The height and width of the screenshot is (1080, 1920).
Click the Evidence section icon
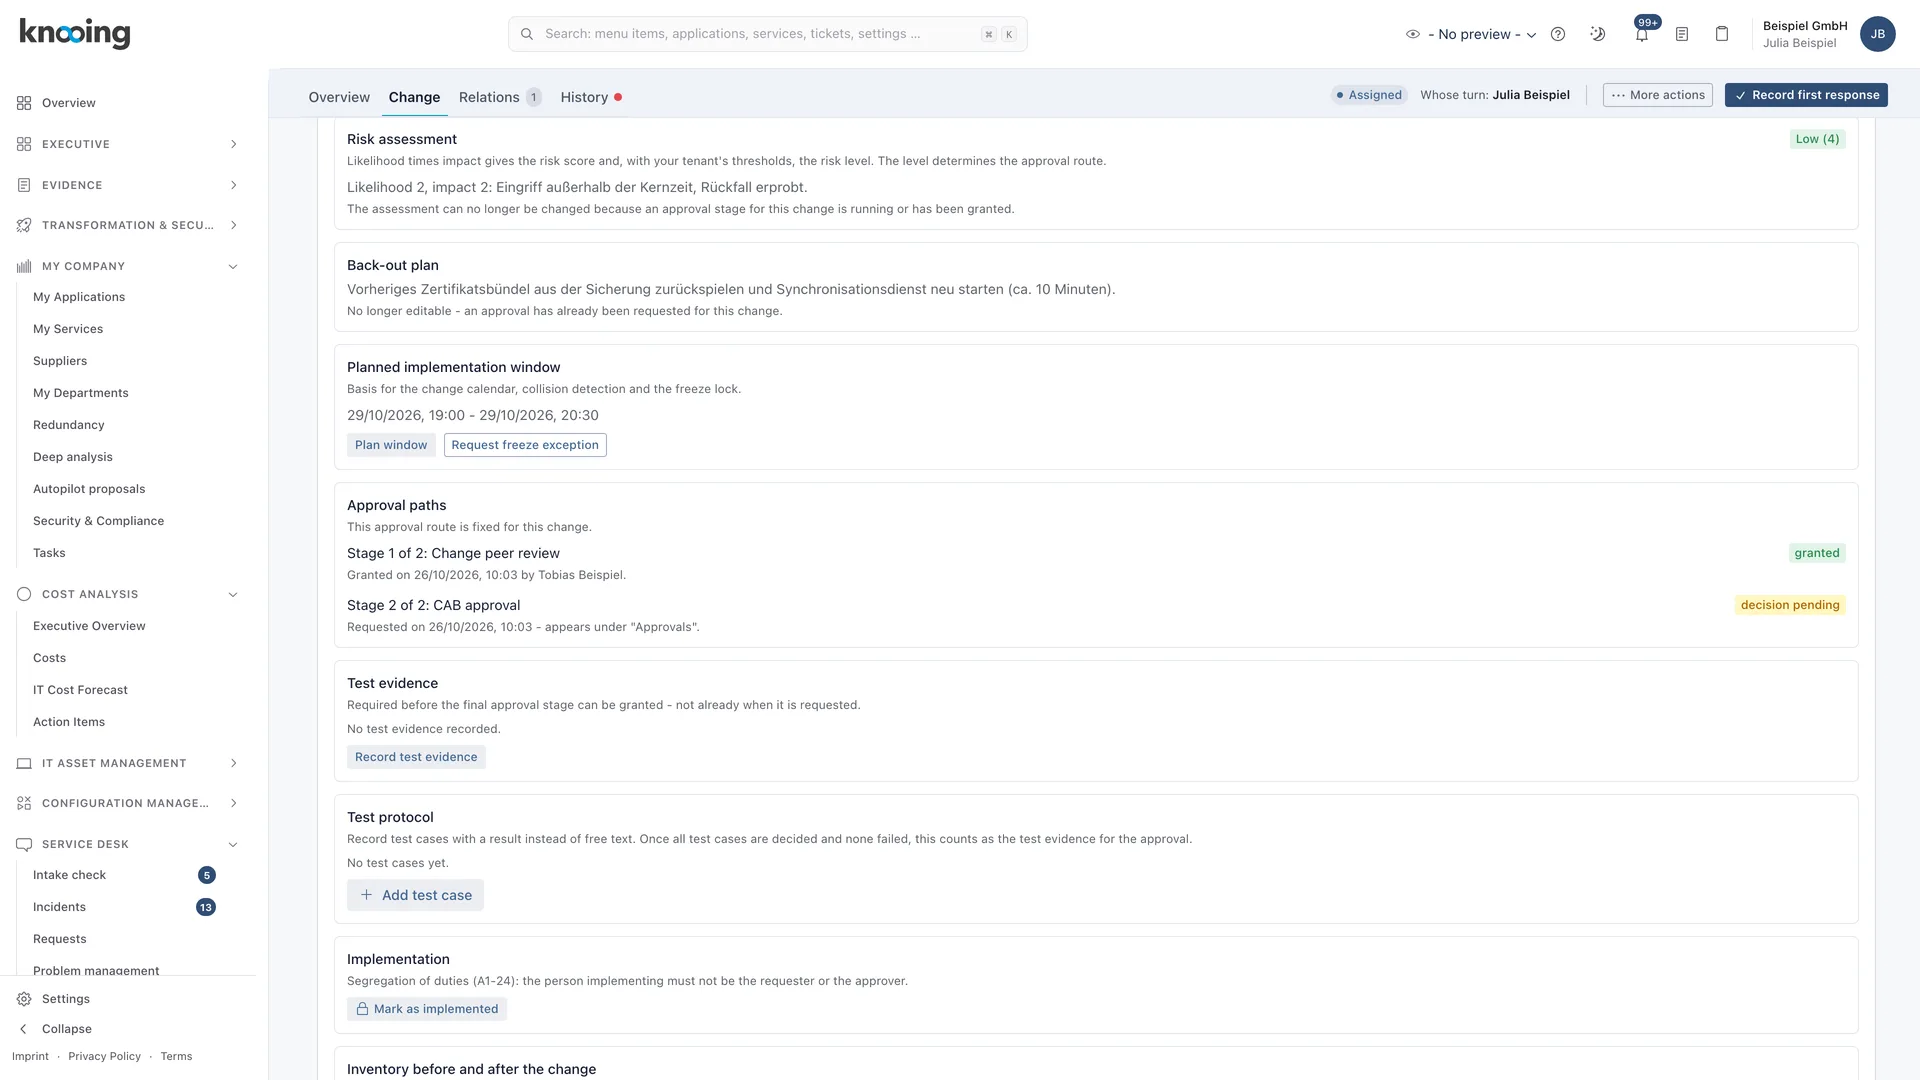pos(24,185)
